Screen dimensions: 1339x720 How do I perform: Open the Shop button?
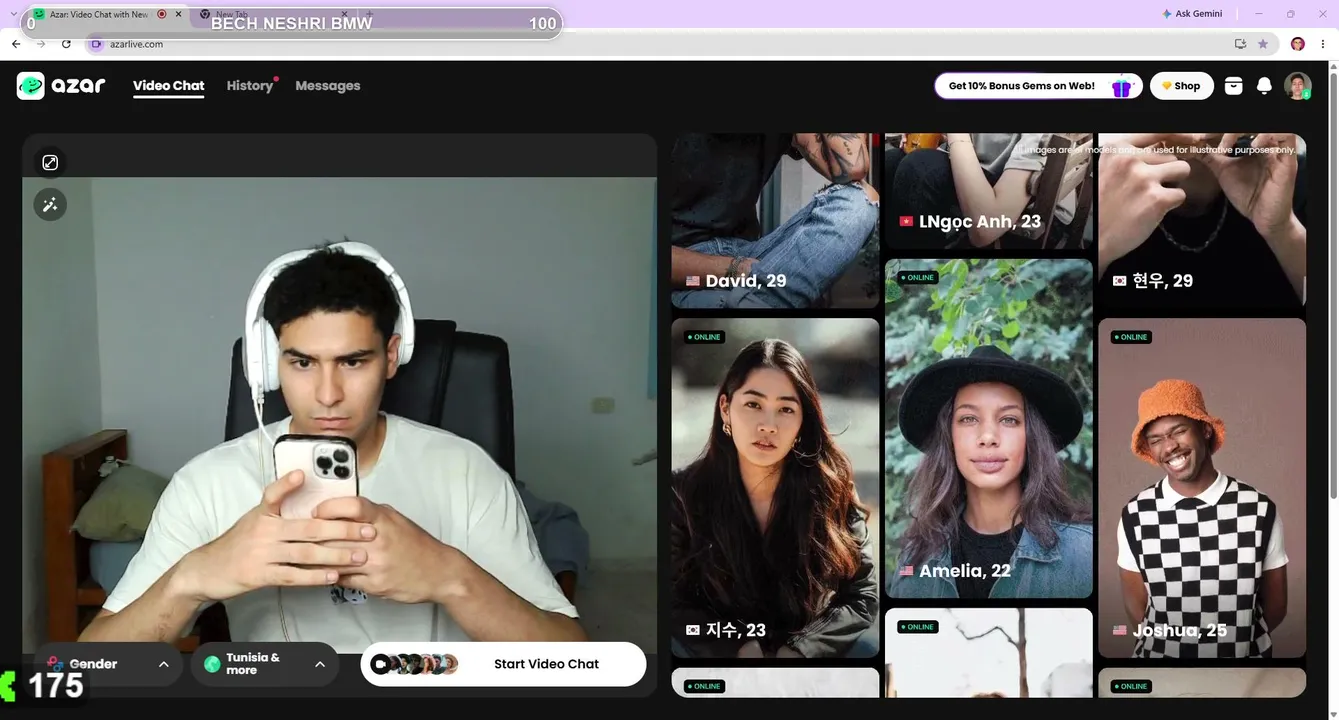(x=1182, y=86)
